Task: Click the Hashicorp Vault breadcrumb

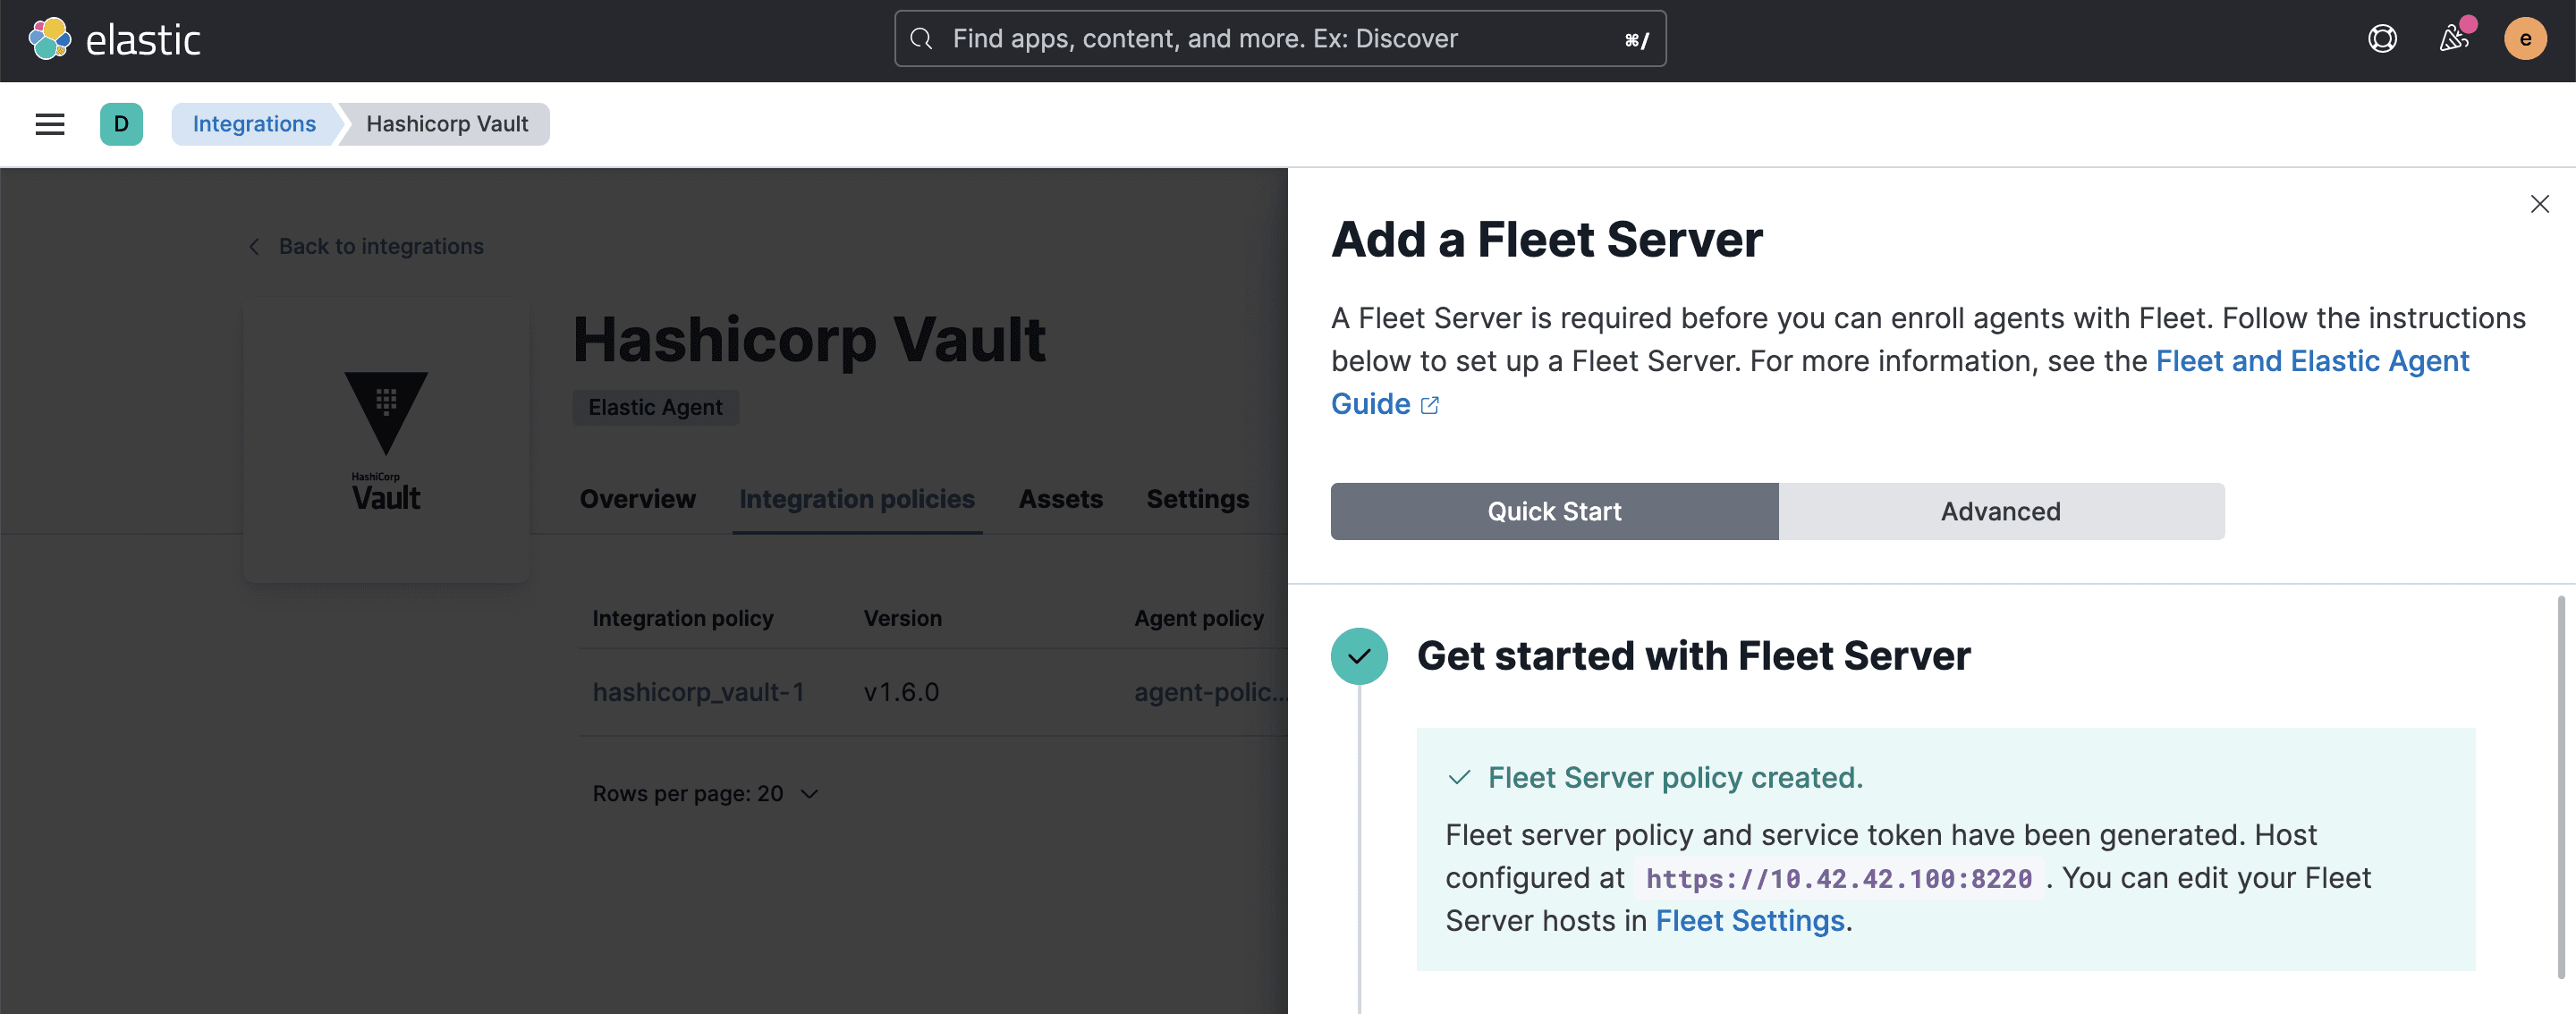Action: [x=447, y=124]
